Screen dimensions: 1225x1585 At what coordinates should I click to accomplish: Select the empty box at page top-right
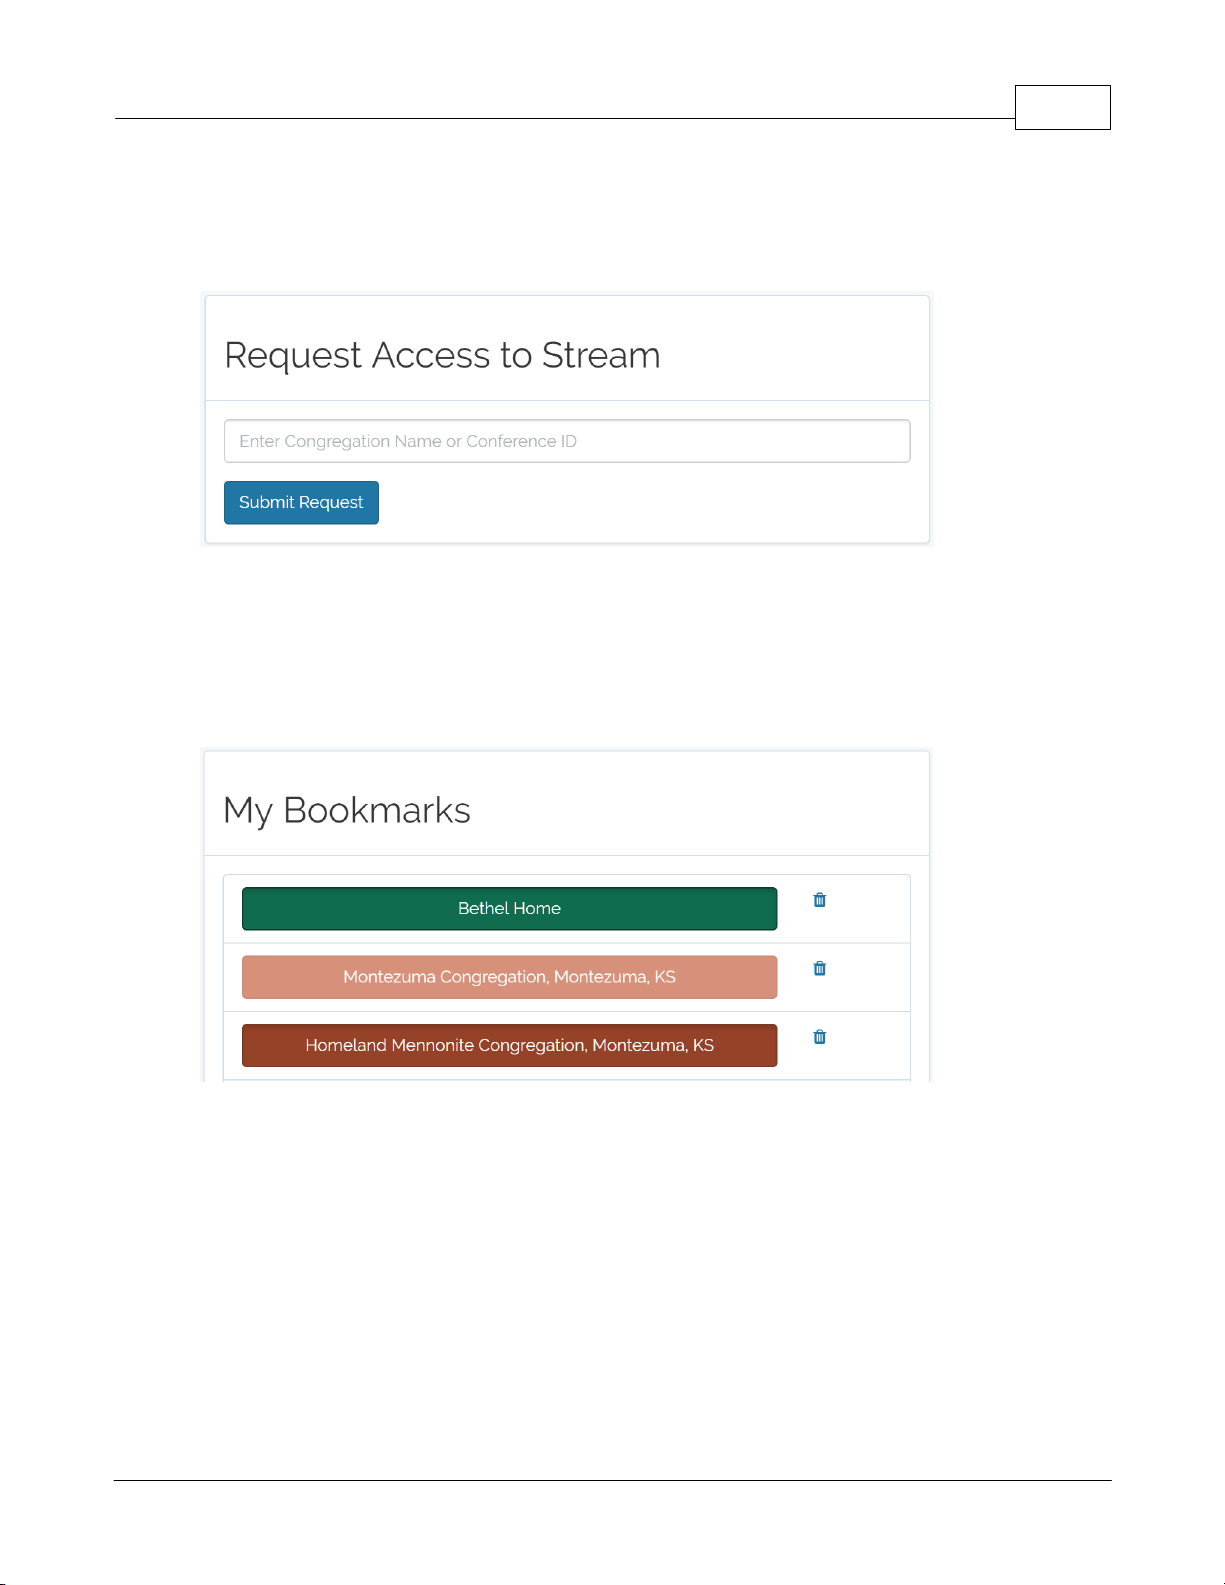point(1062,107)
